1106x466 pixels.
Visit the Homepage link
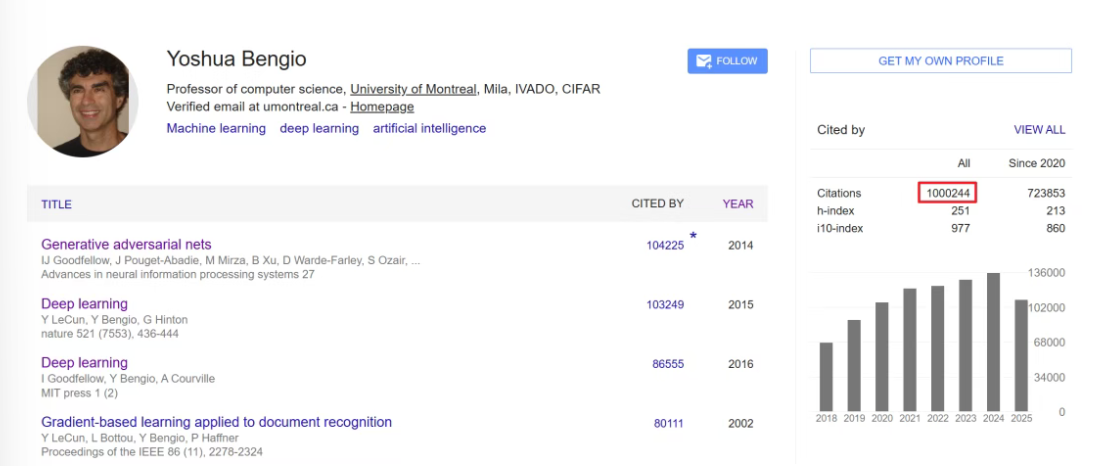(x=381, y=107)
